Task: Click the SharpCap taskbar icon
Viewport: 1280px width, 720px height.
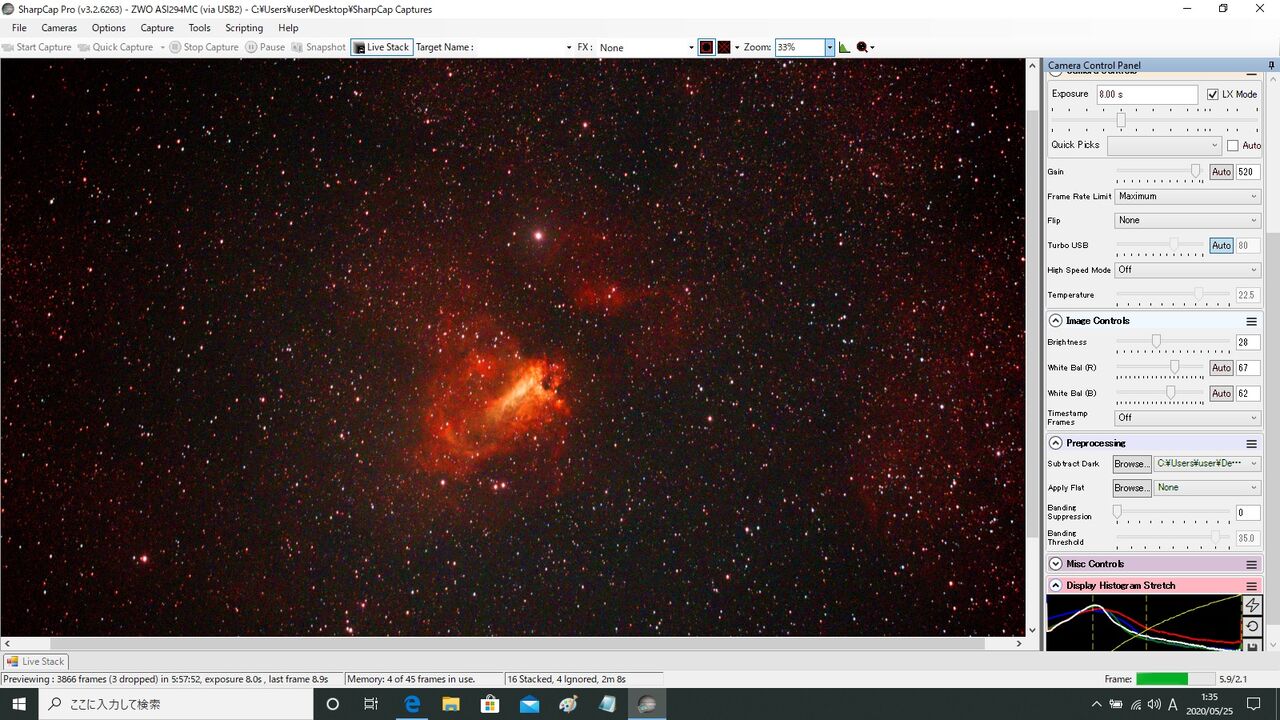Action: tap(646, 704)
